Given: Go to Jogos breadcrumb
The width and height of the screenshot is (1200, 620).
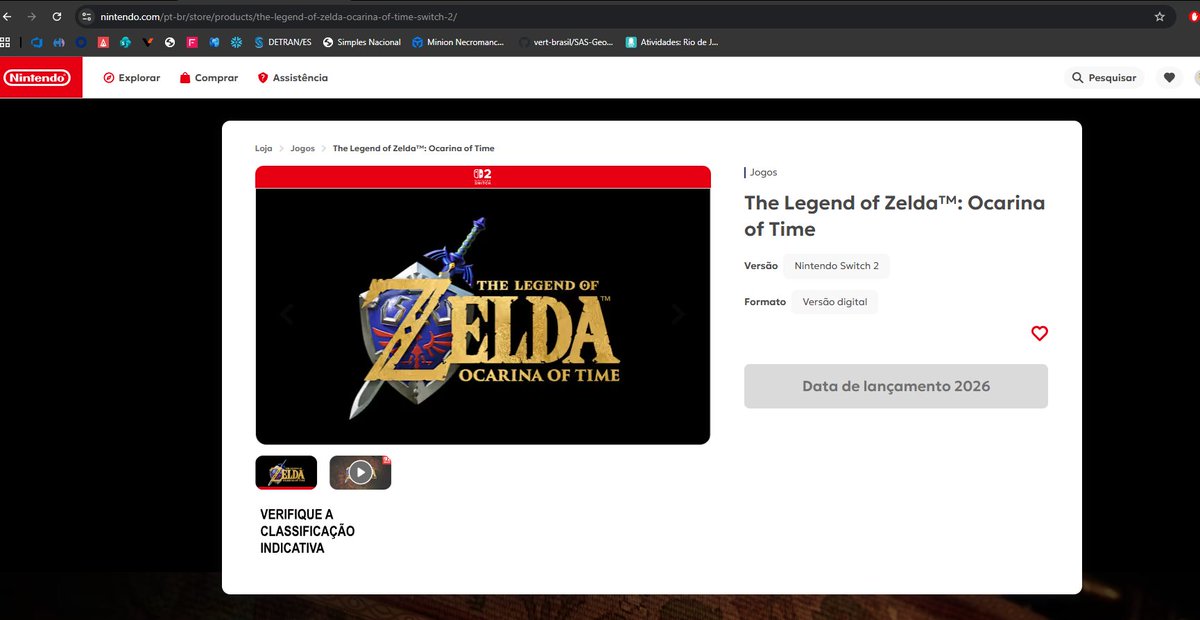Looking at the screenshot, I should click(x=302, y=148).
